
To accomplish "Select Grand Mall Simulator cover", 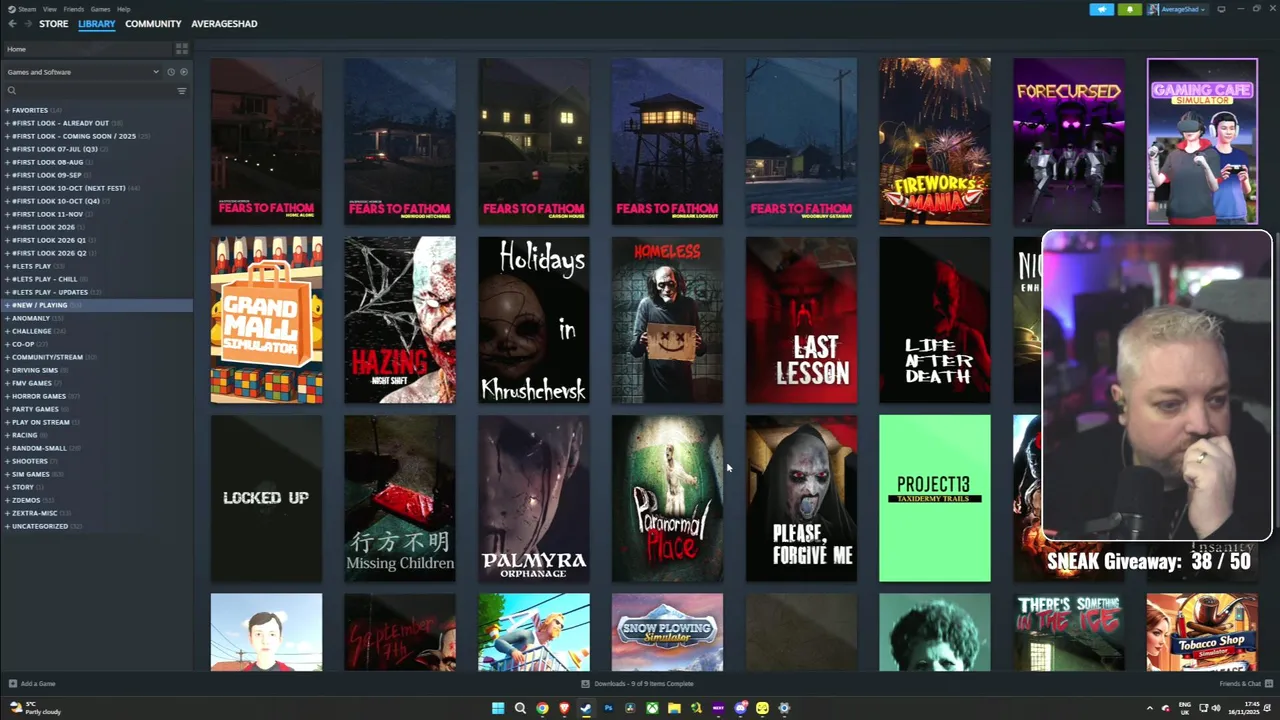I will point(266,320).
